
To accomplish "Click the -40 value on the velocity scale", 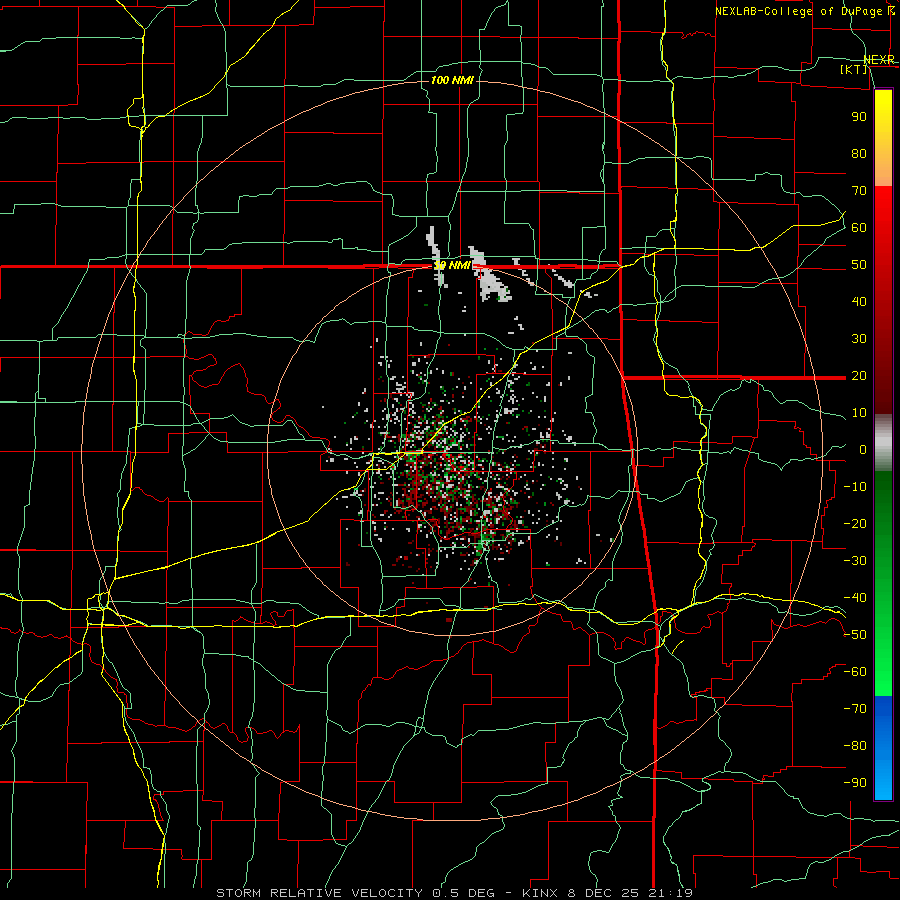I will 855,598.
